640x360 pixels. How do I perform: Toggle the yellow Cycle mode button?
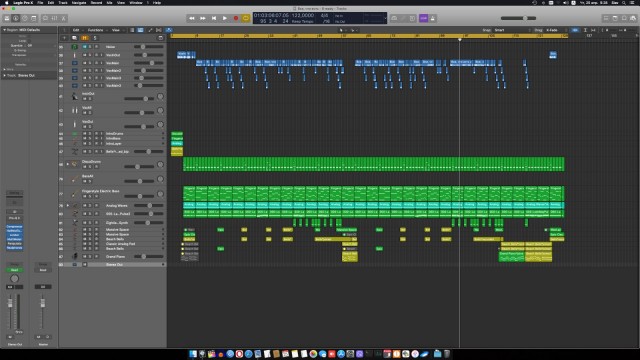[246, 18]
